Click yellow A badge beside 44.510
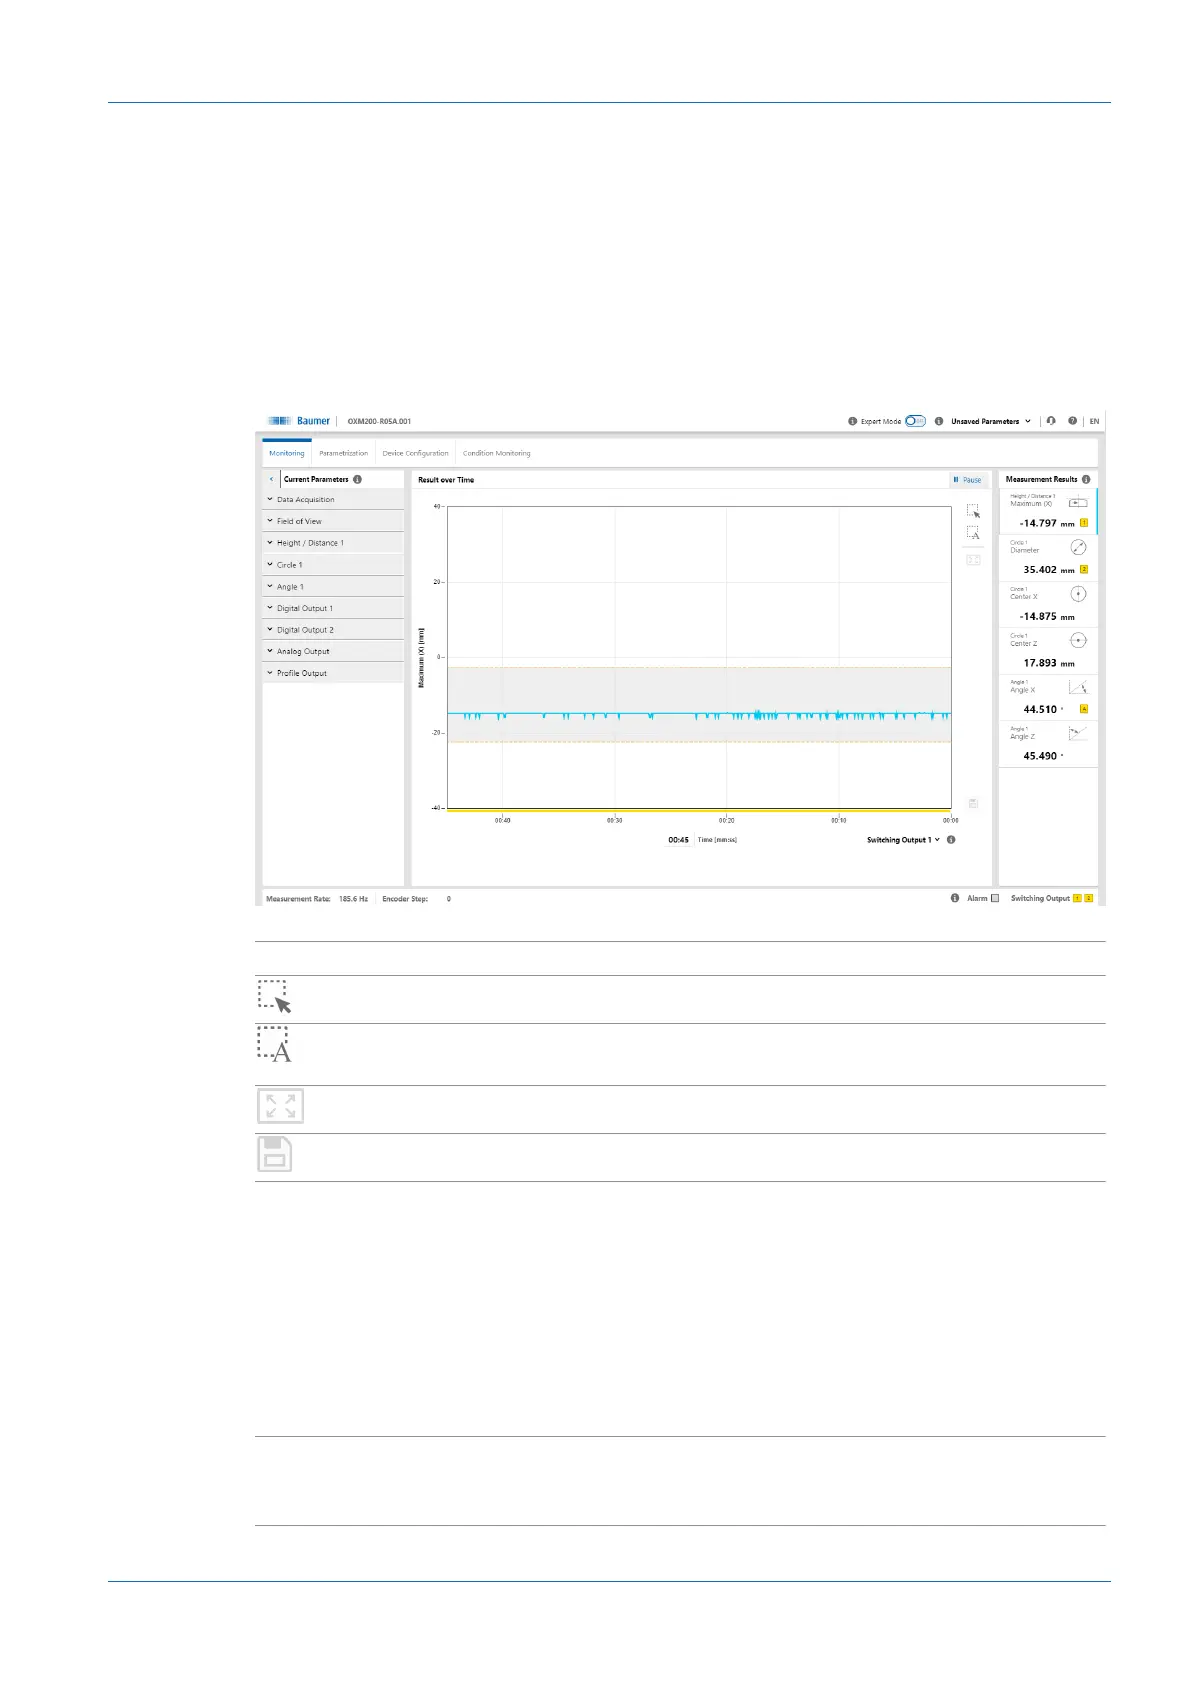This screenshot has width=1191, height=1684. tap(1084, 709)
